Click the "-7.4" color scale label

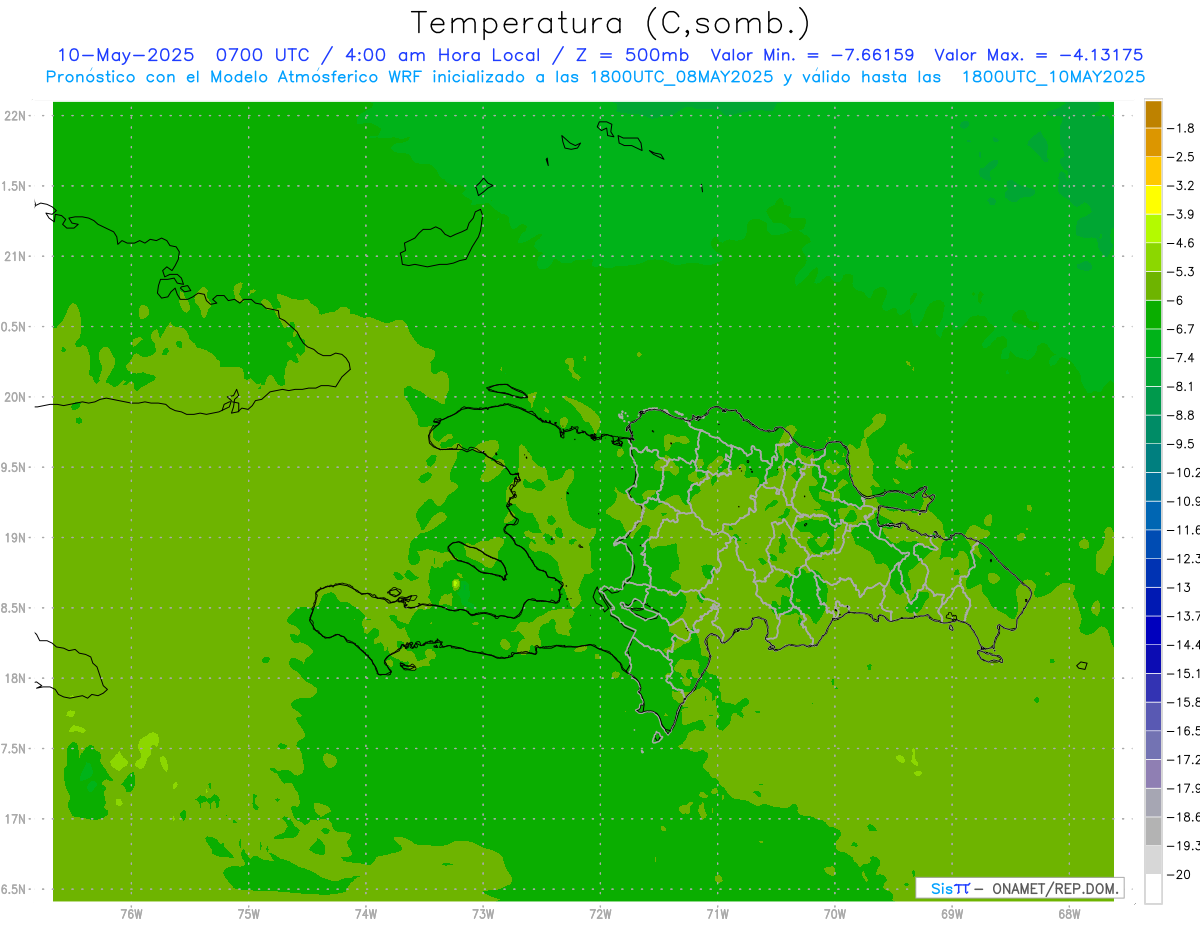(1181, 358)
